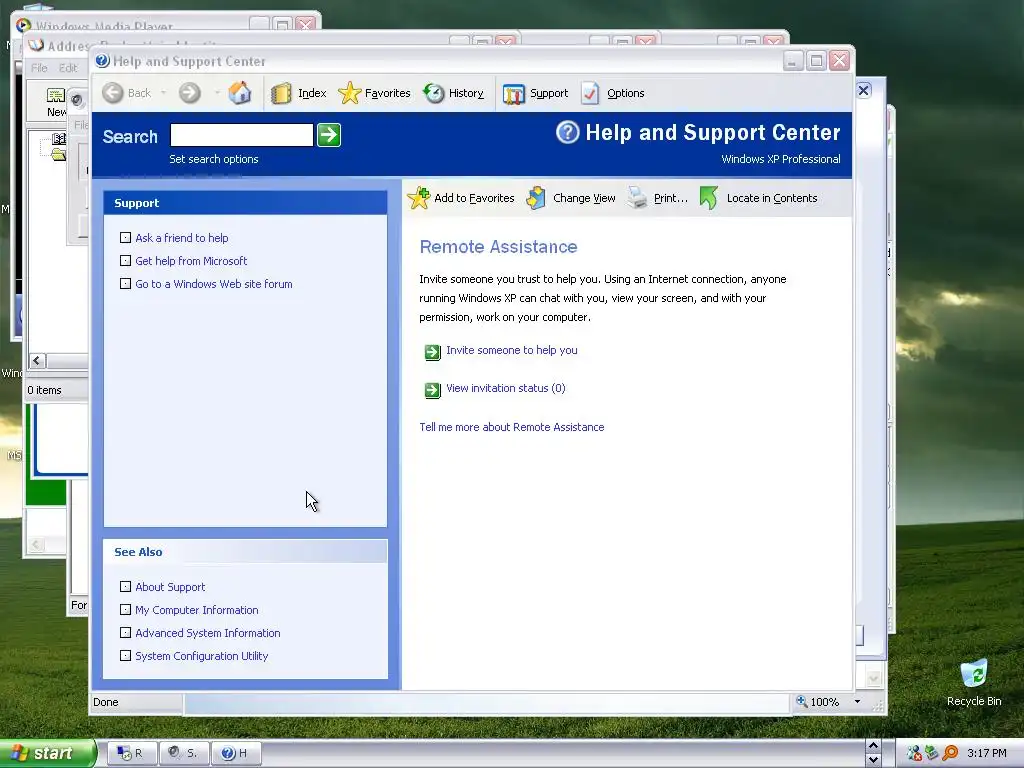Expand taskbar scroll up arrow
The height and width of the screenshot is (768, 1024).
click(x=873, y=746)
